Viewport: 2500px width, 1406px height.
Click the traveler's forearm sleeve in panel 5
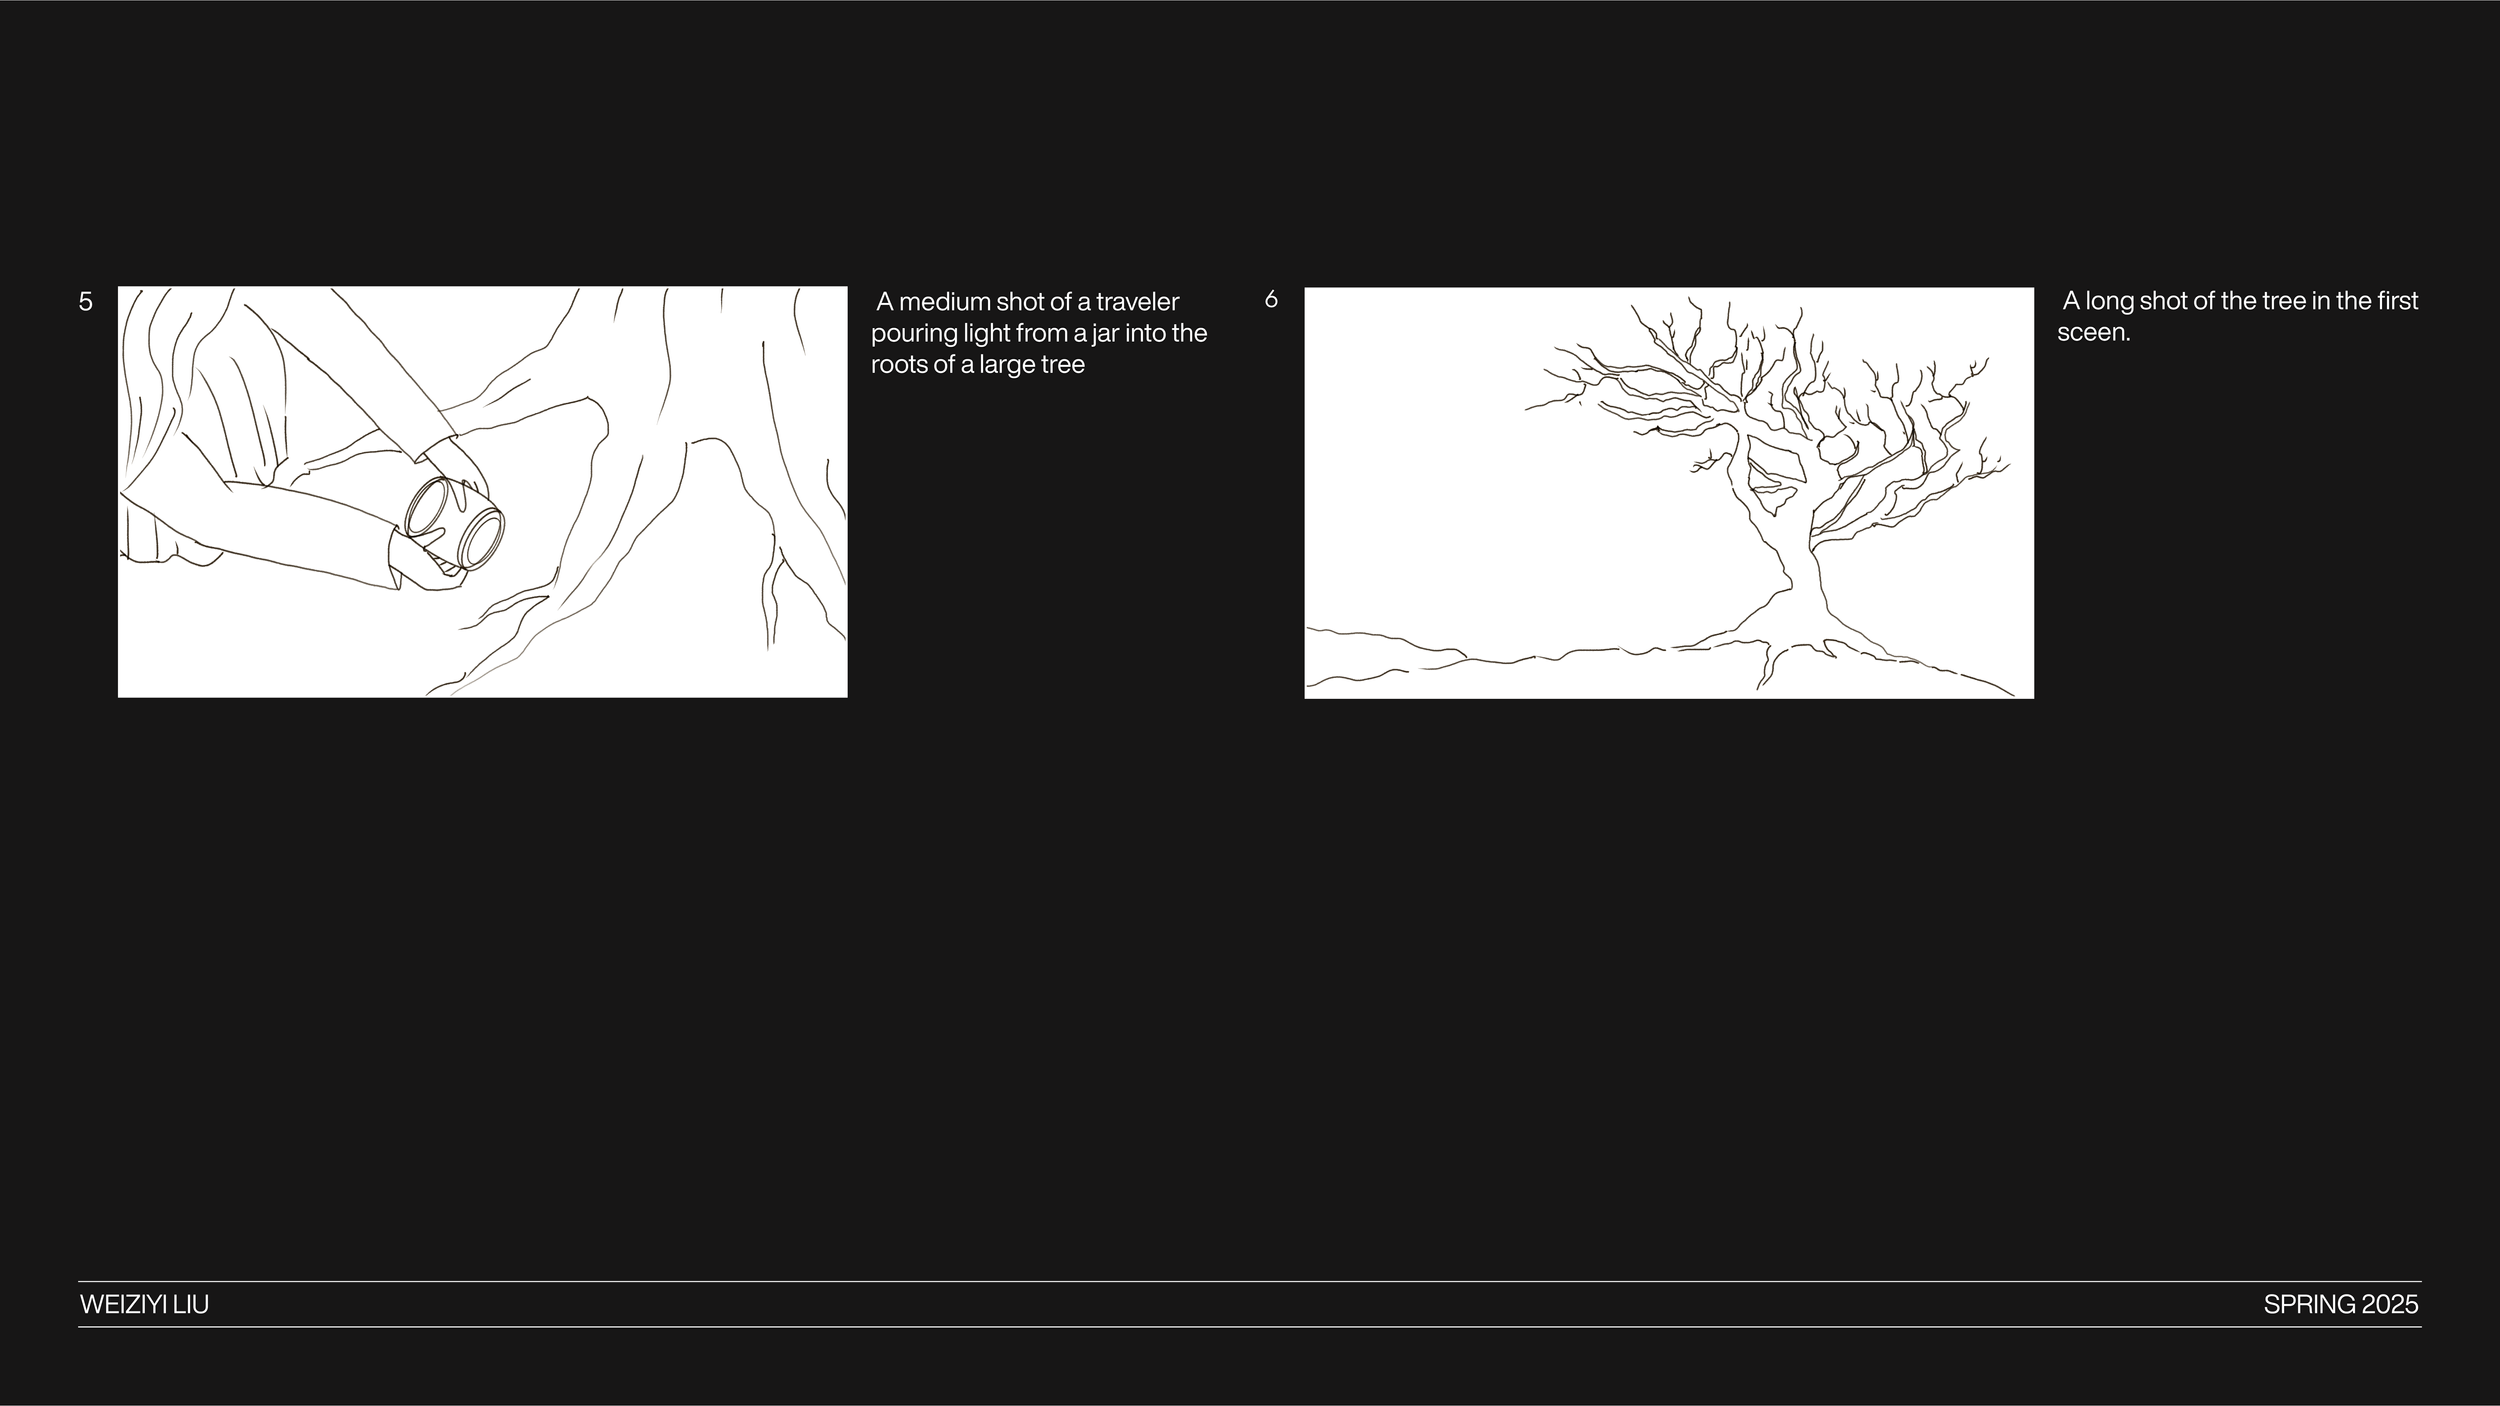[x=300, y=530]
